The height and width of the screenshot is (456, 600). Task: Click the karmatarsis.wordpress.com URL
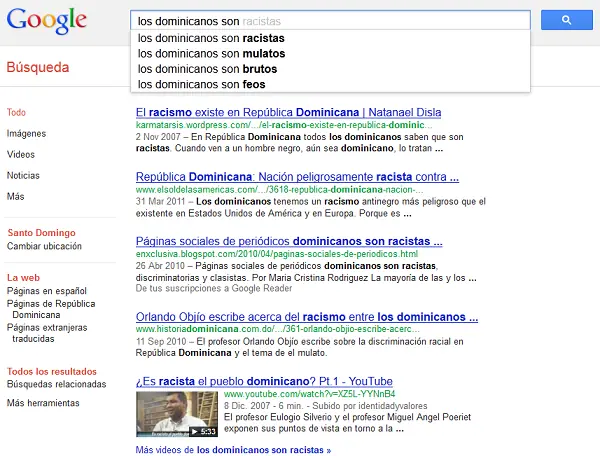[284, 125]
